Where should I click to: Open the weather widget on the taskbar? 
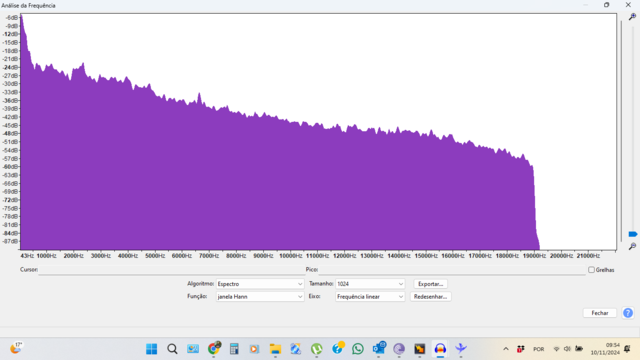pos(16,348)
